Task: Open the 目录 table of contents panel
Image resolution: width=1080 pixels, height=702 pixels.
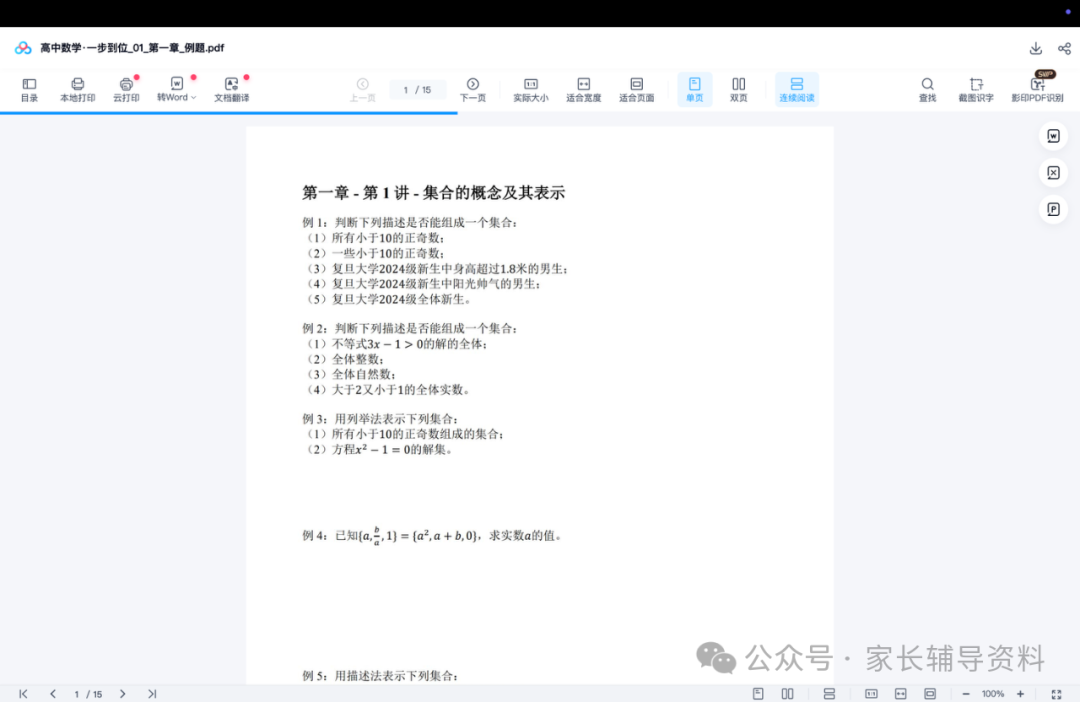Action: coord(29,90)
